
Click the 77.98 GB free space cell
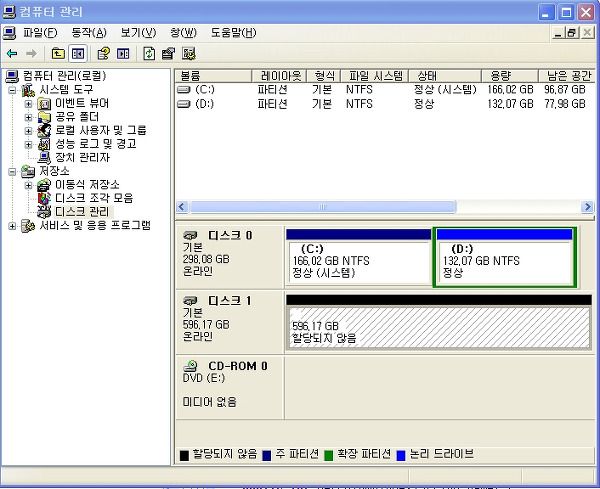565,104
